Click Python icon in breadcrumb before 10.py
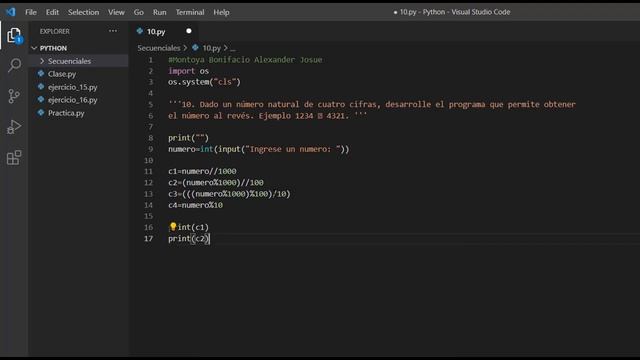Viewport: 640px width, 360px height. pos(196,48)
